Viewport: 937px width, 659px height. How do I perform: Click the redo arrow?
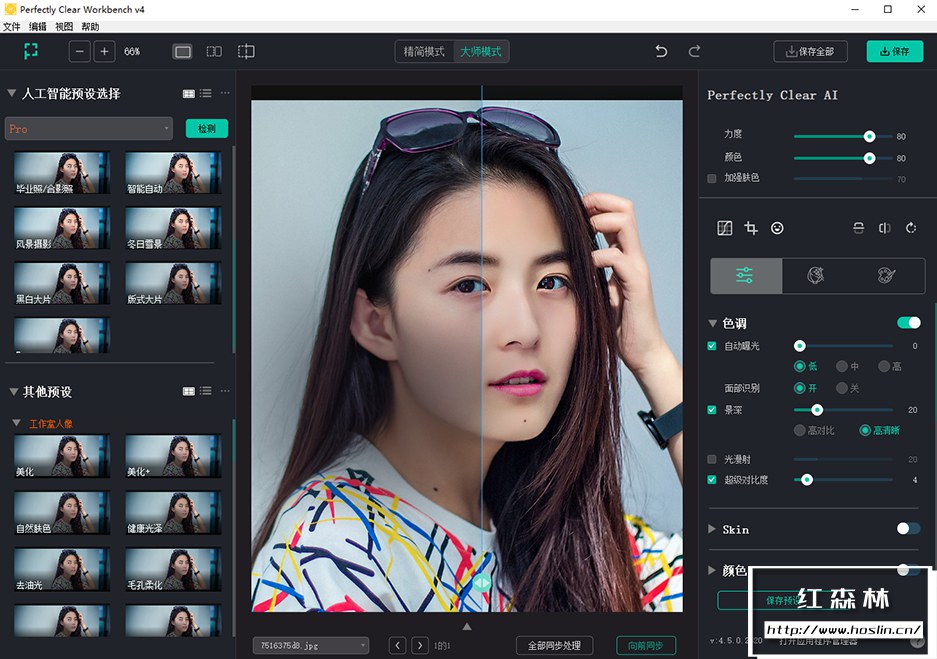coord(694,51)
